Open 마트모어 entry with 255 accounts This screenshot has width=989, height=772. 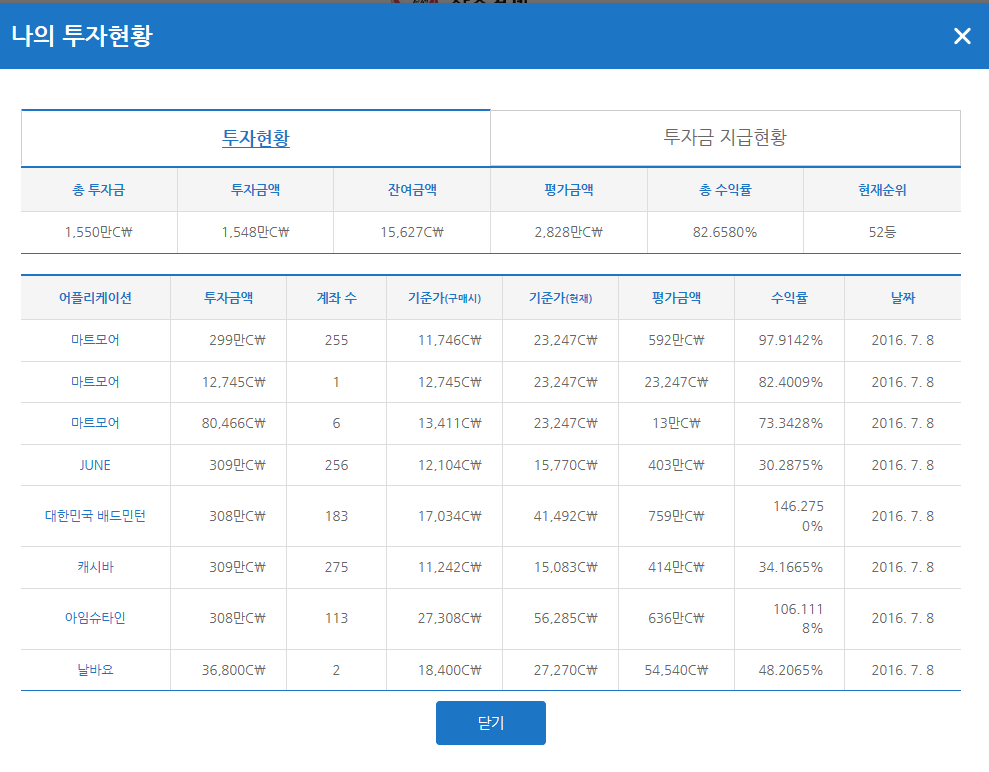(x=95, y=340)
